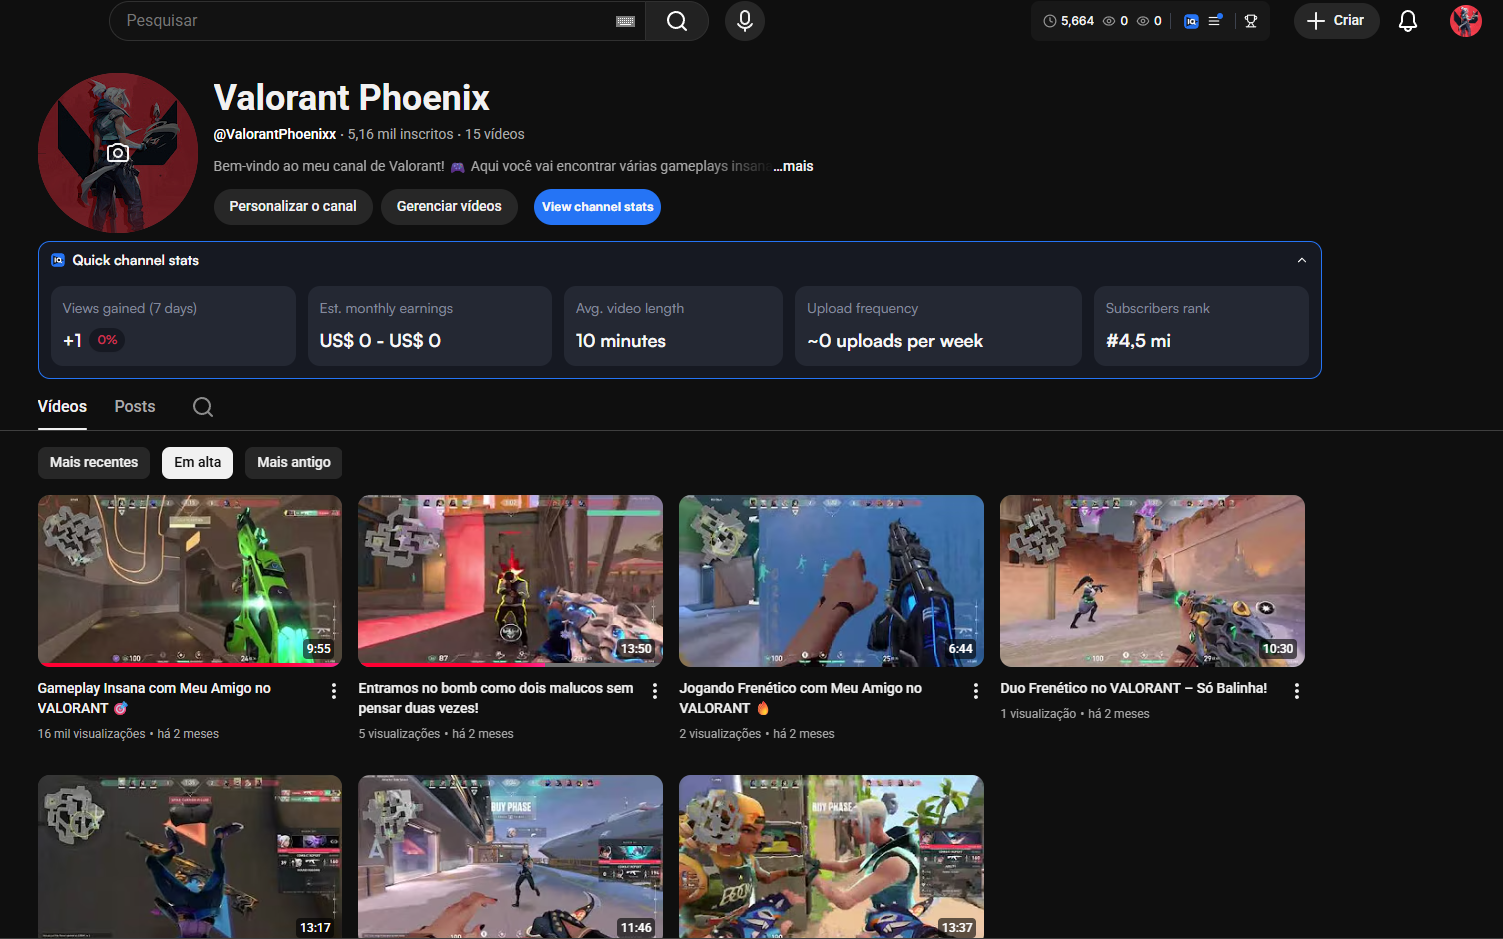Click the View channel stats button
Viewport: 1503px width, 939px height.
(597, 207)
